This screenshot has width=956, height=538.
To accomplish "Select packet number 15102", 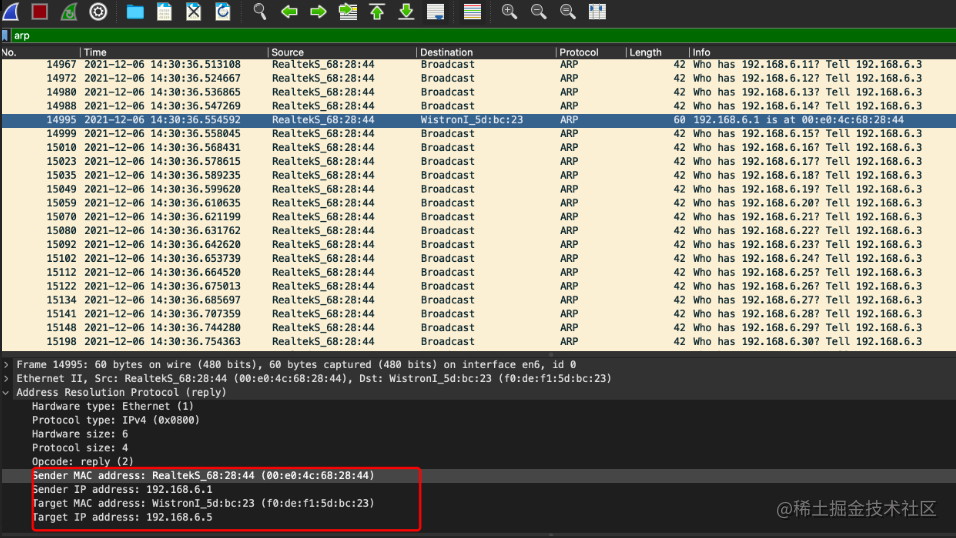I will [478, 259].
